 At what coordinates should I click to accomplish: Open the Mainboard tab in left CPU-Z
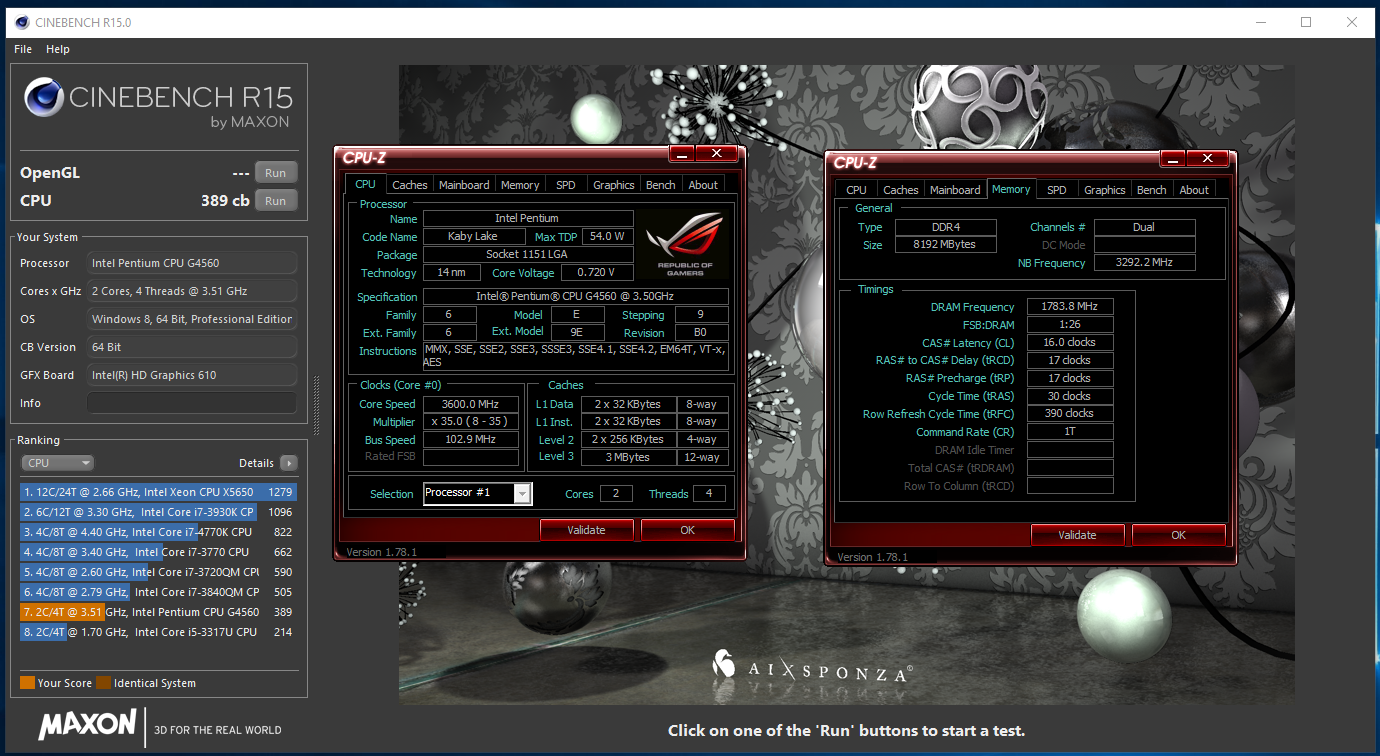pos(465,185)
